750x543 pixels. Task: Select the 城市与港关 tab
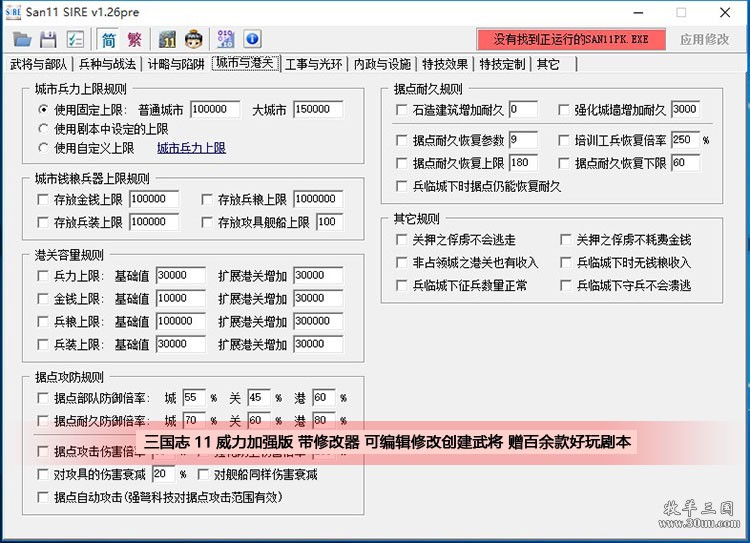pyautogui.click(x=245, y=63)
